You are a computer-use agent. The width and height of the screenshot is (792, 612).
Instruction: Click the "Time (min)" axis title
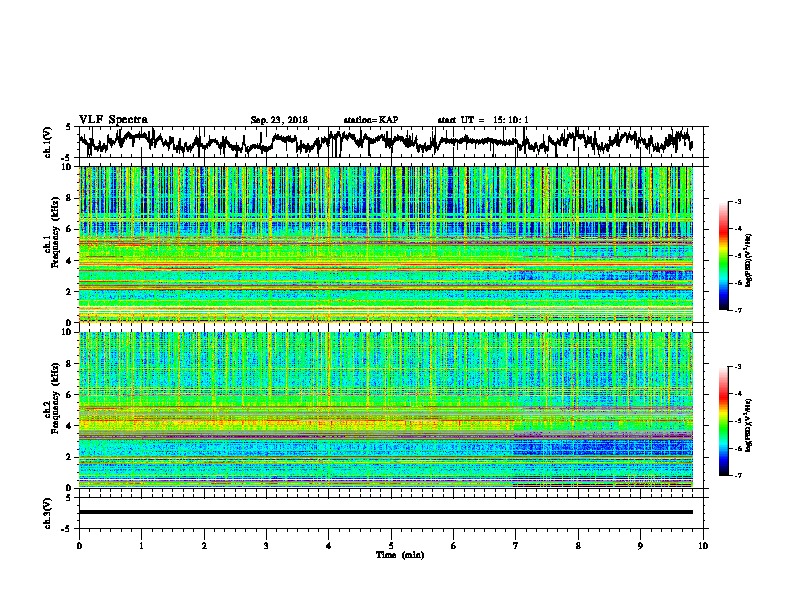400,555
